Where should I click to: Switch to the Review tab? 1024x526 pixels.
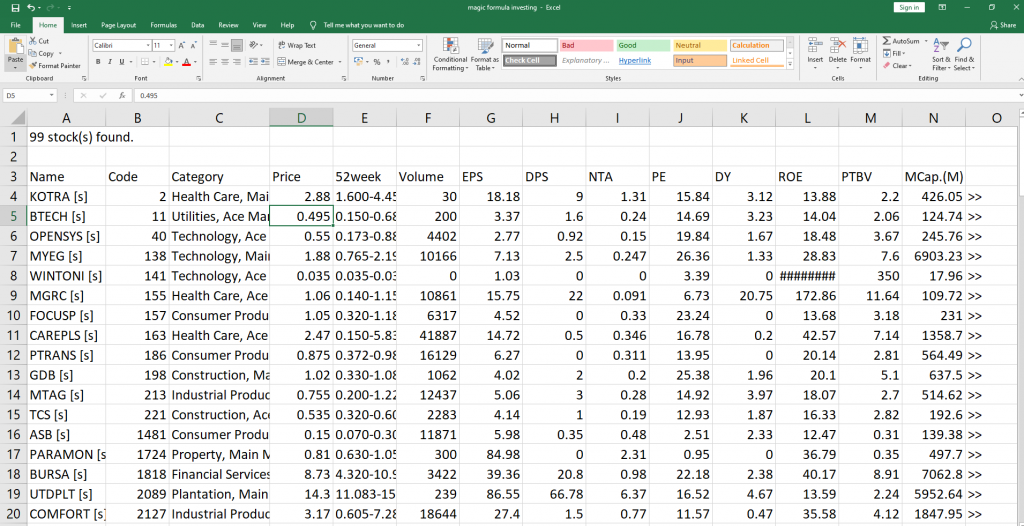pyautogui.click(x=229, y=25)
